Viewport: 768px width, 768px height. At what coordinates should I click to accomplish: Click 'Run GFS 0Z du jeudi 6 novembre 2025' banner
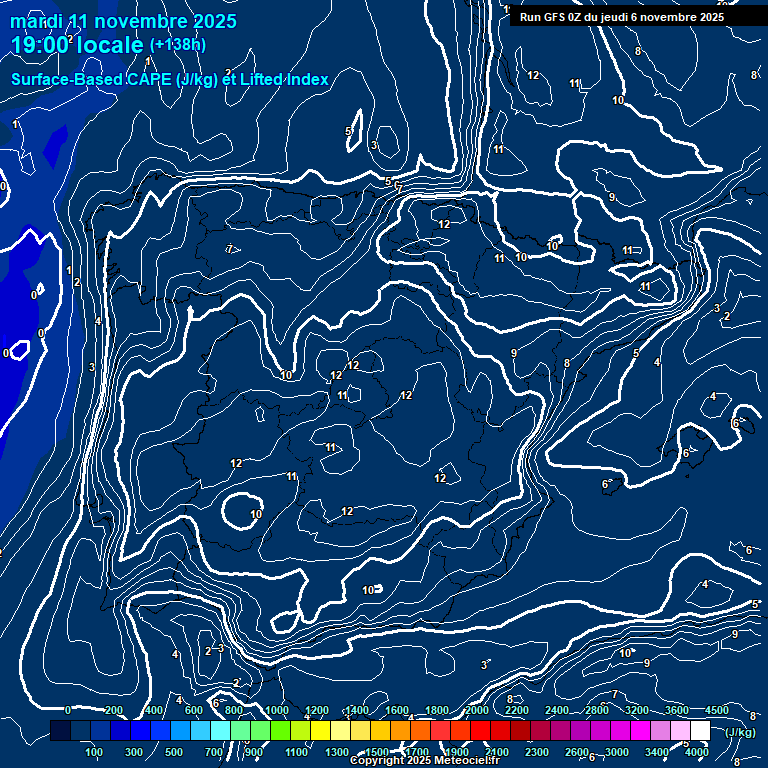pyautogui.click(x=622, y=17)
